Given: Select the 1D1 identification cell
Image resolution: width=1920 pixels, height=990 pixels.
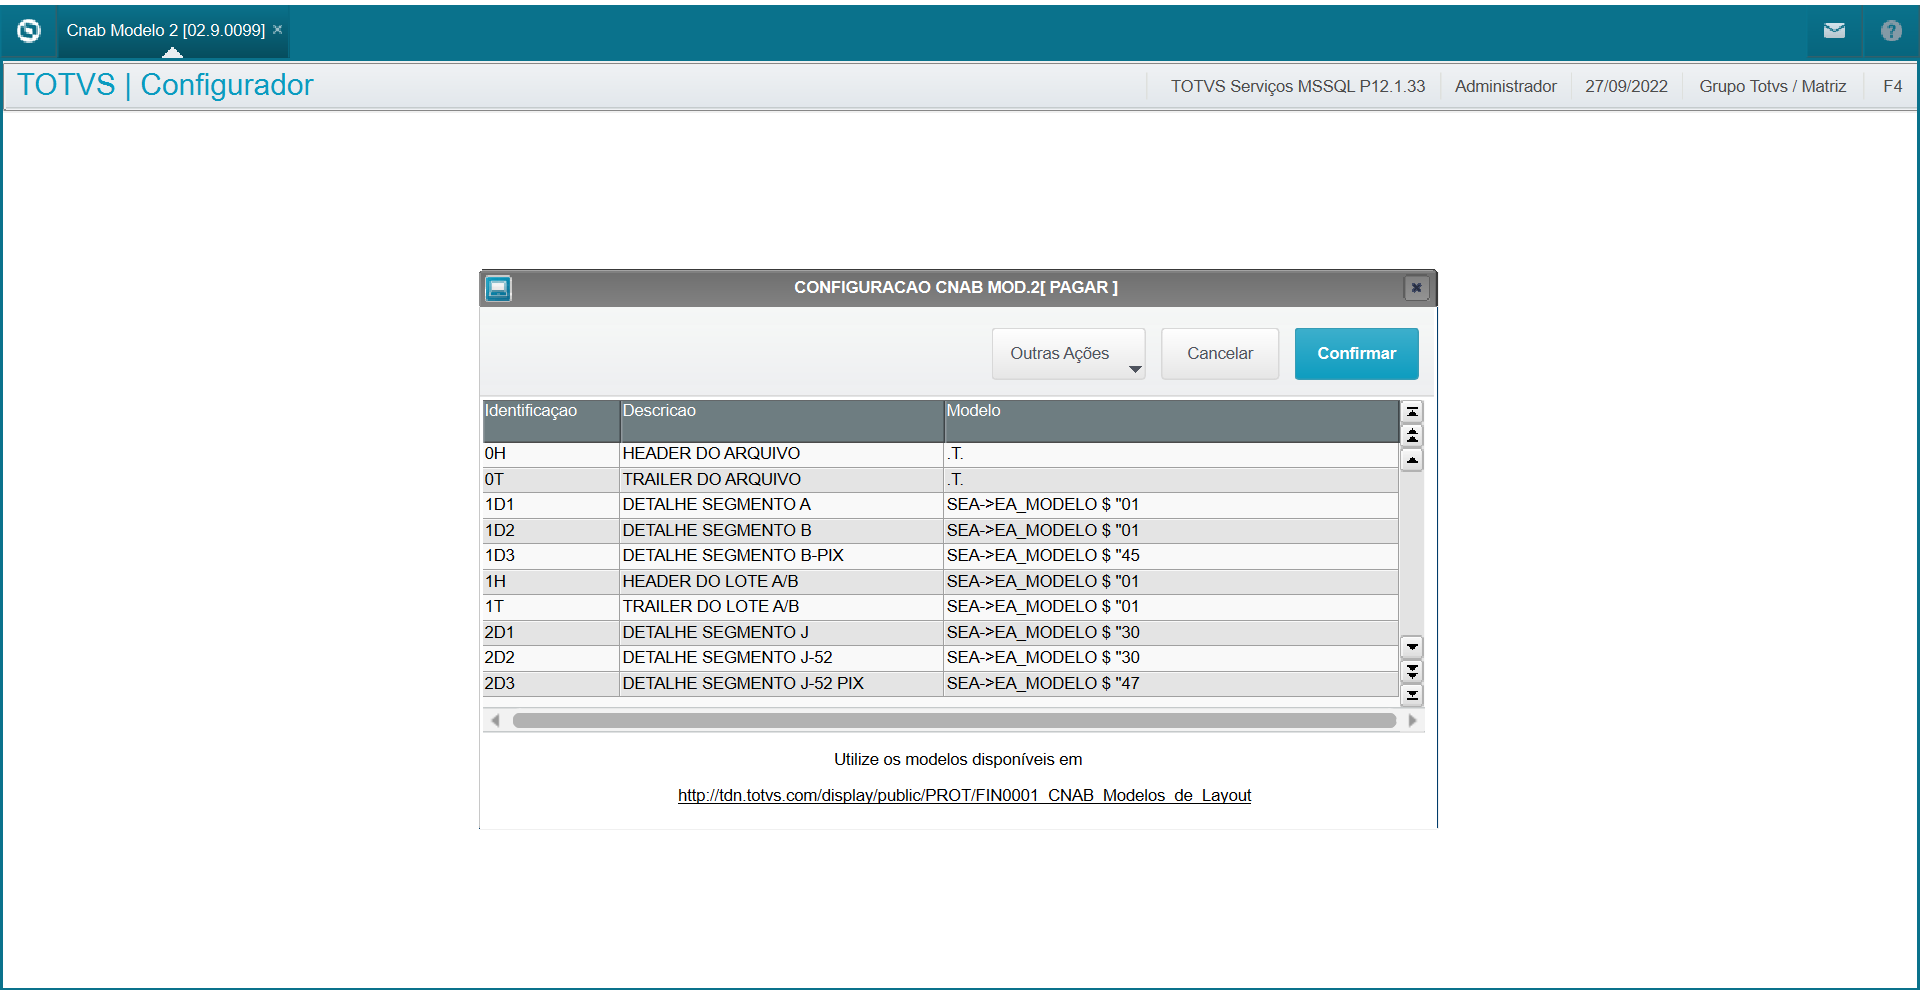Looking at the screenshot, I should 551,505.
